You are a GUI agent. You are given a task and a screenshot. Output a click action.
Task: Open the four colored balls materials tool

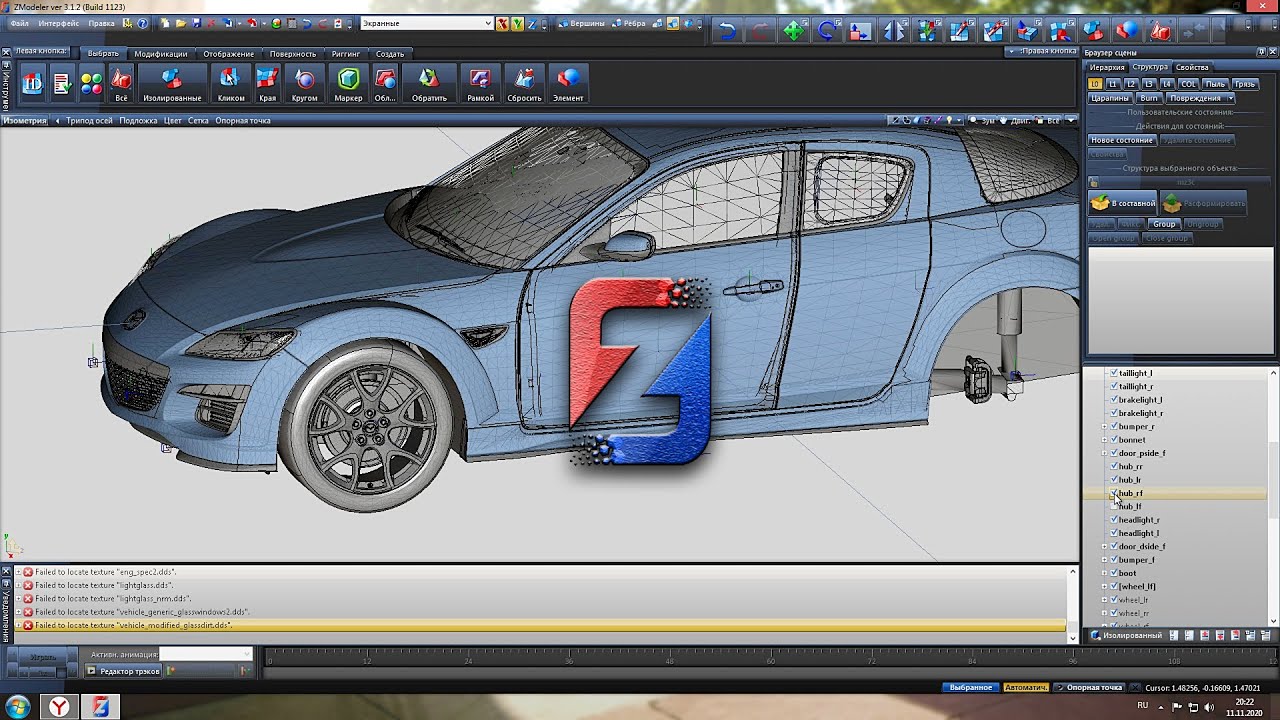(91, 84)
